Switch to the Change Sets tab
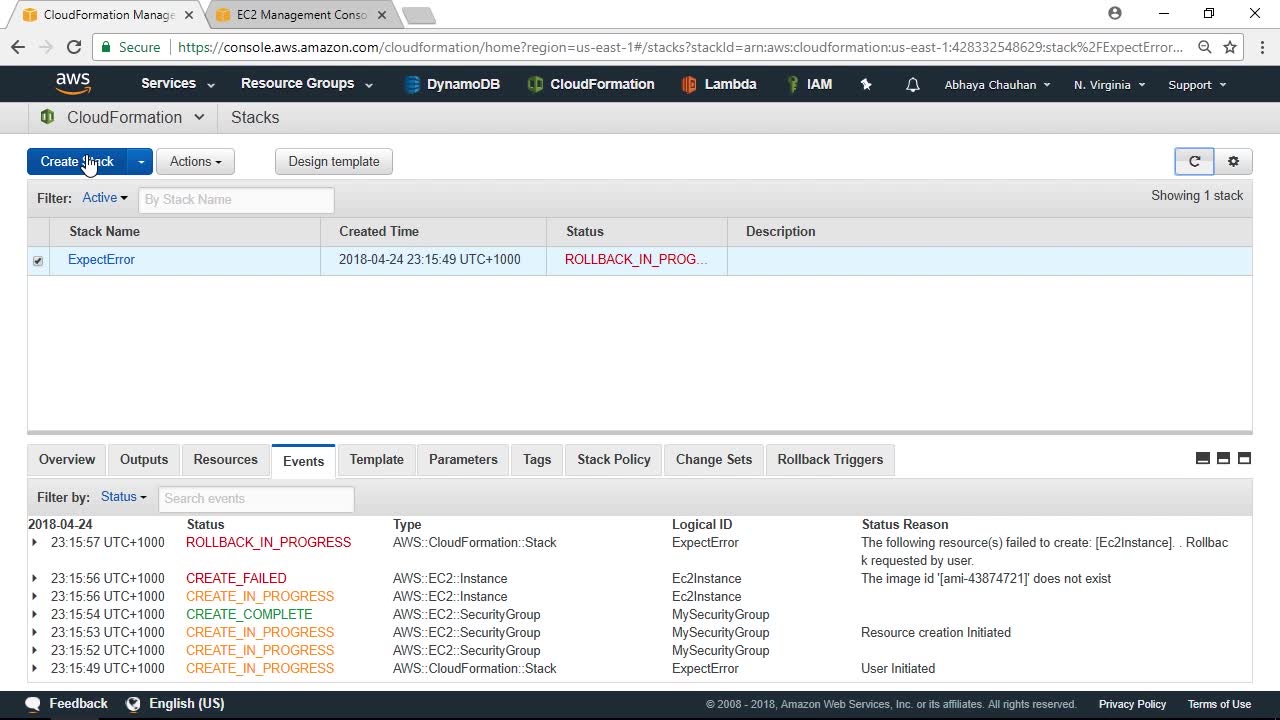The height and width of the screenshot is (720, 1280). pos(714,460)
